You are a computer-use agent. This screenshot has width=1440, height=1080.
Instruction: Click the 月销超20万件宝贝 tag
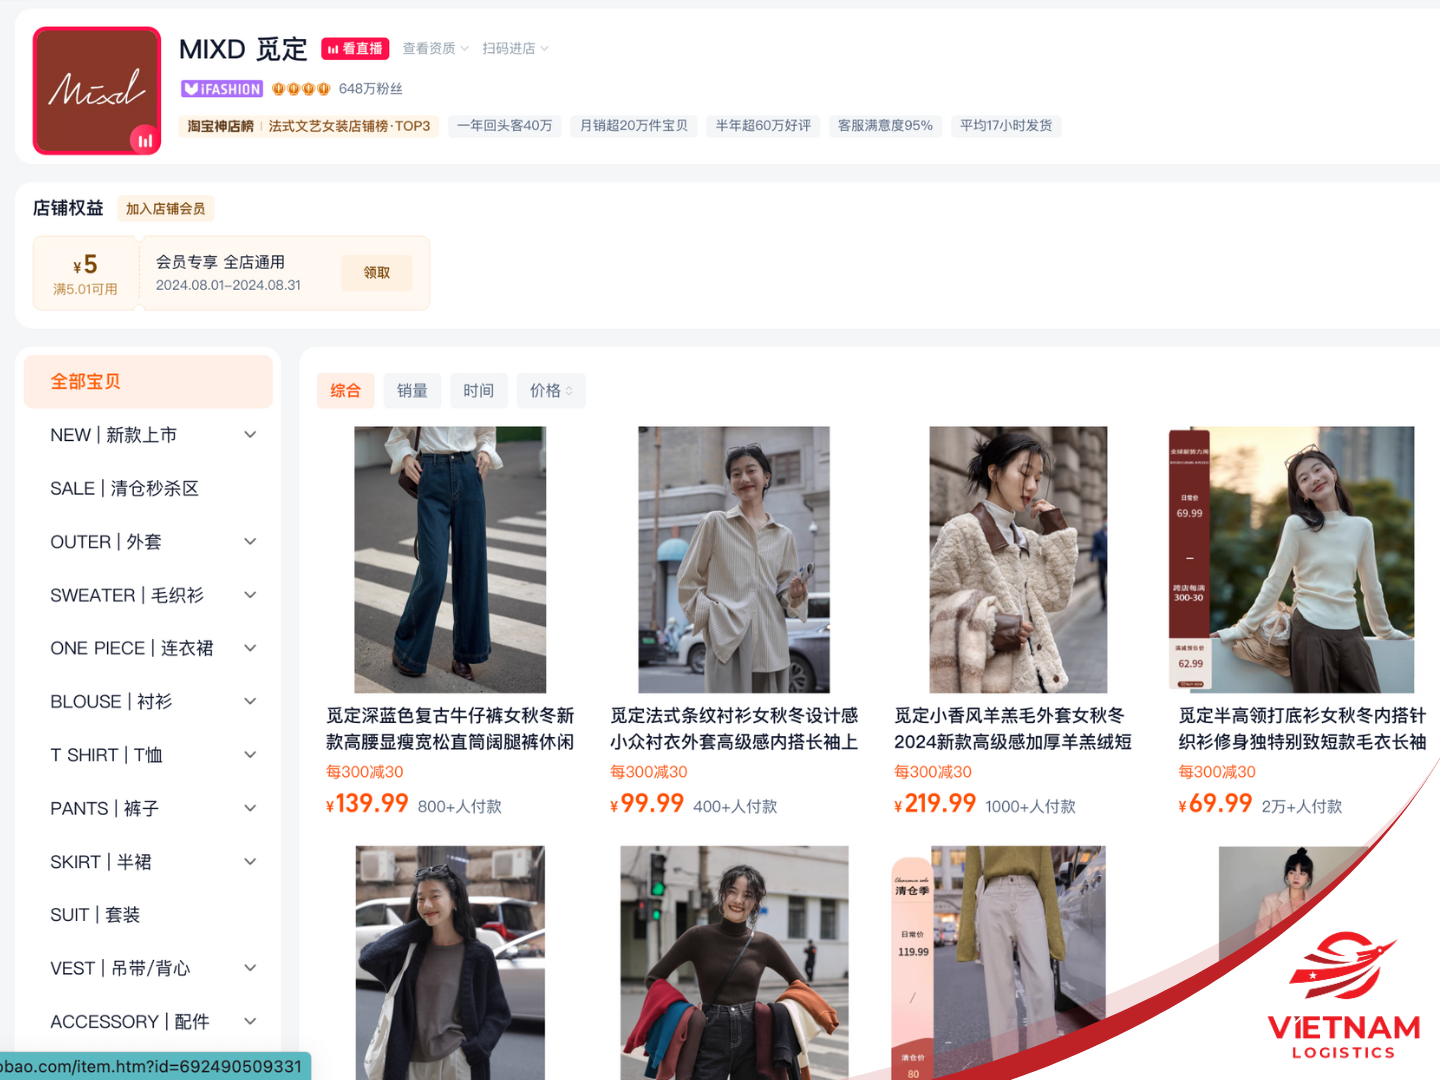click(x=634, y=126)
